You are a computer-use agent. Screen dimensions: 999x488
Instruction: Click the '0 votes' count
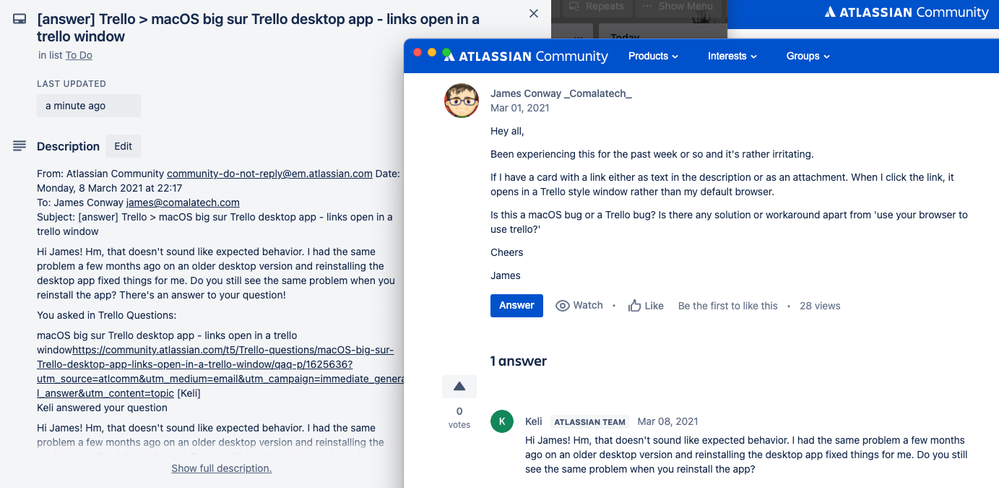pos(459,417)
